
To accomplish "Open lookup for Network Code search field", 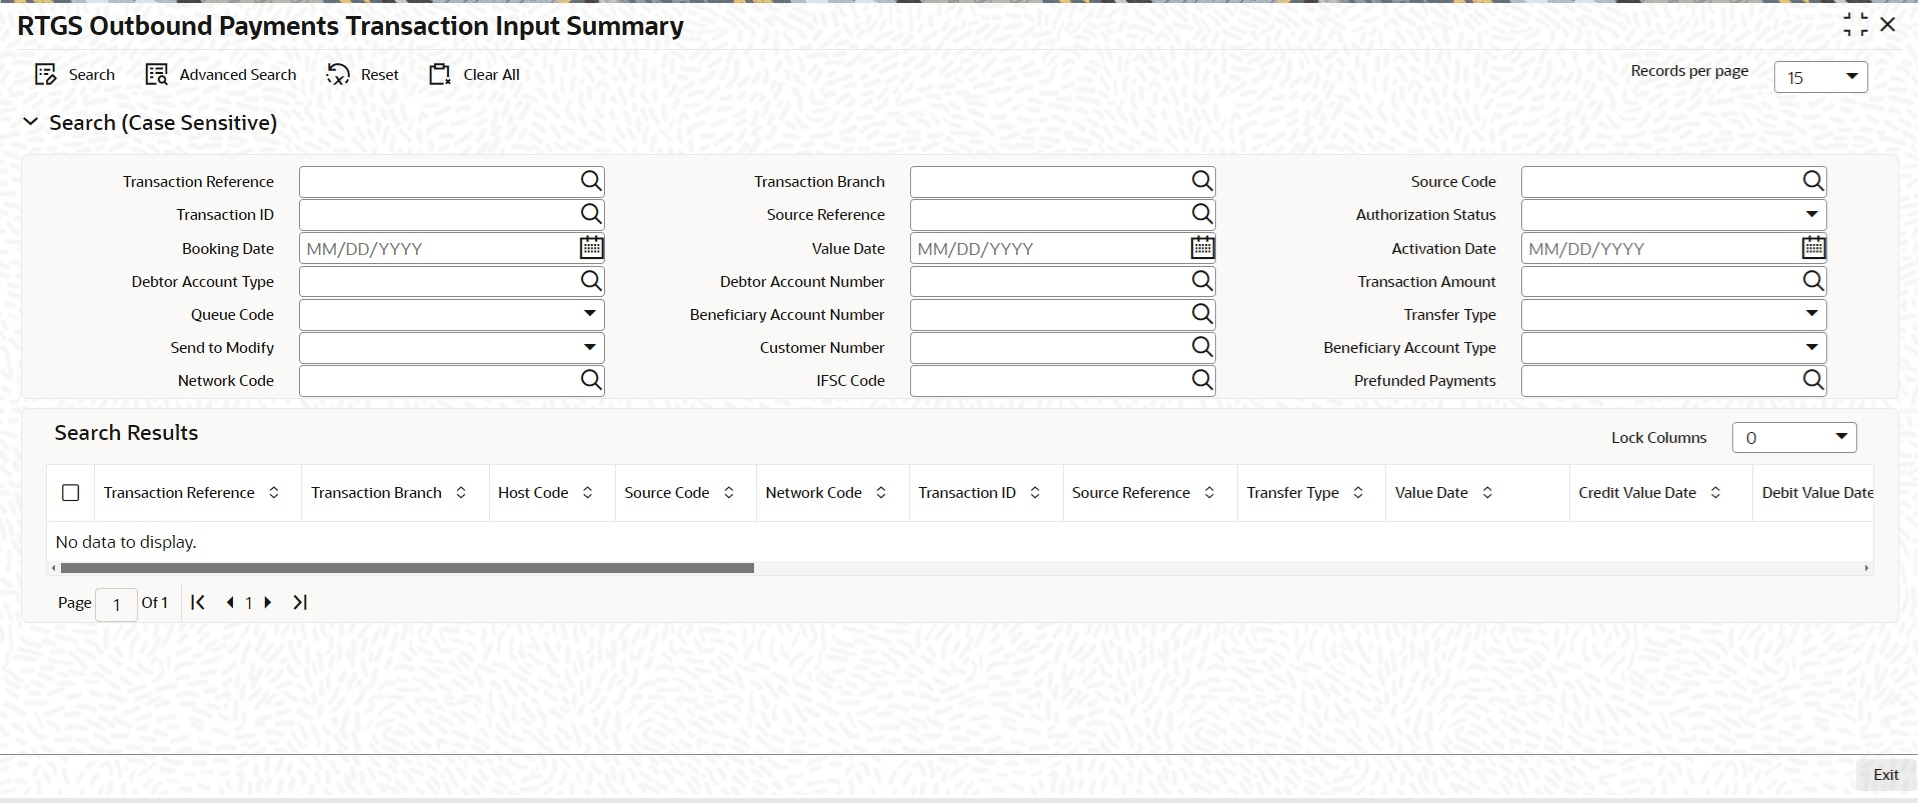I will tap(591, 380).
